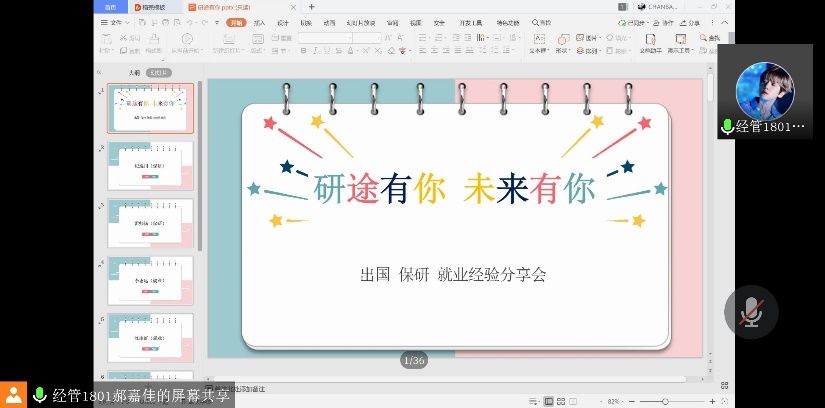Unmute the crossed-out microphone button
This screenshot has height=408, width=825.
[751, 312]
